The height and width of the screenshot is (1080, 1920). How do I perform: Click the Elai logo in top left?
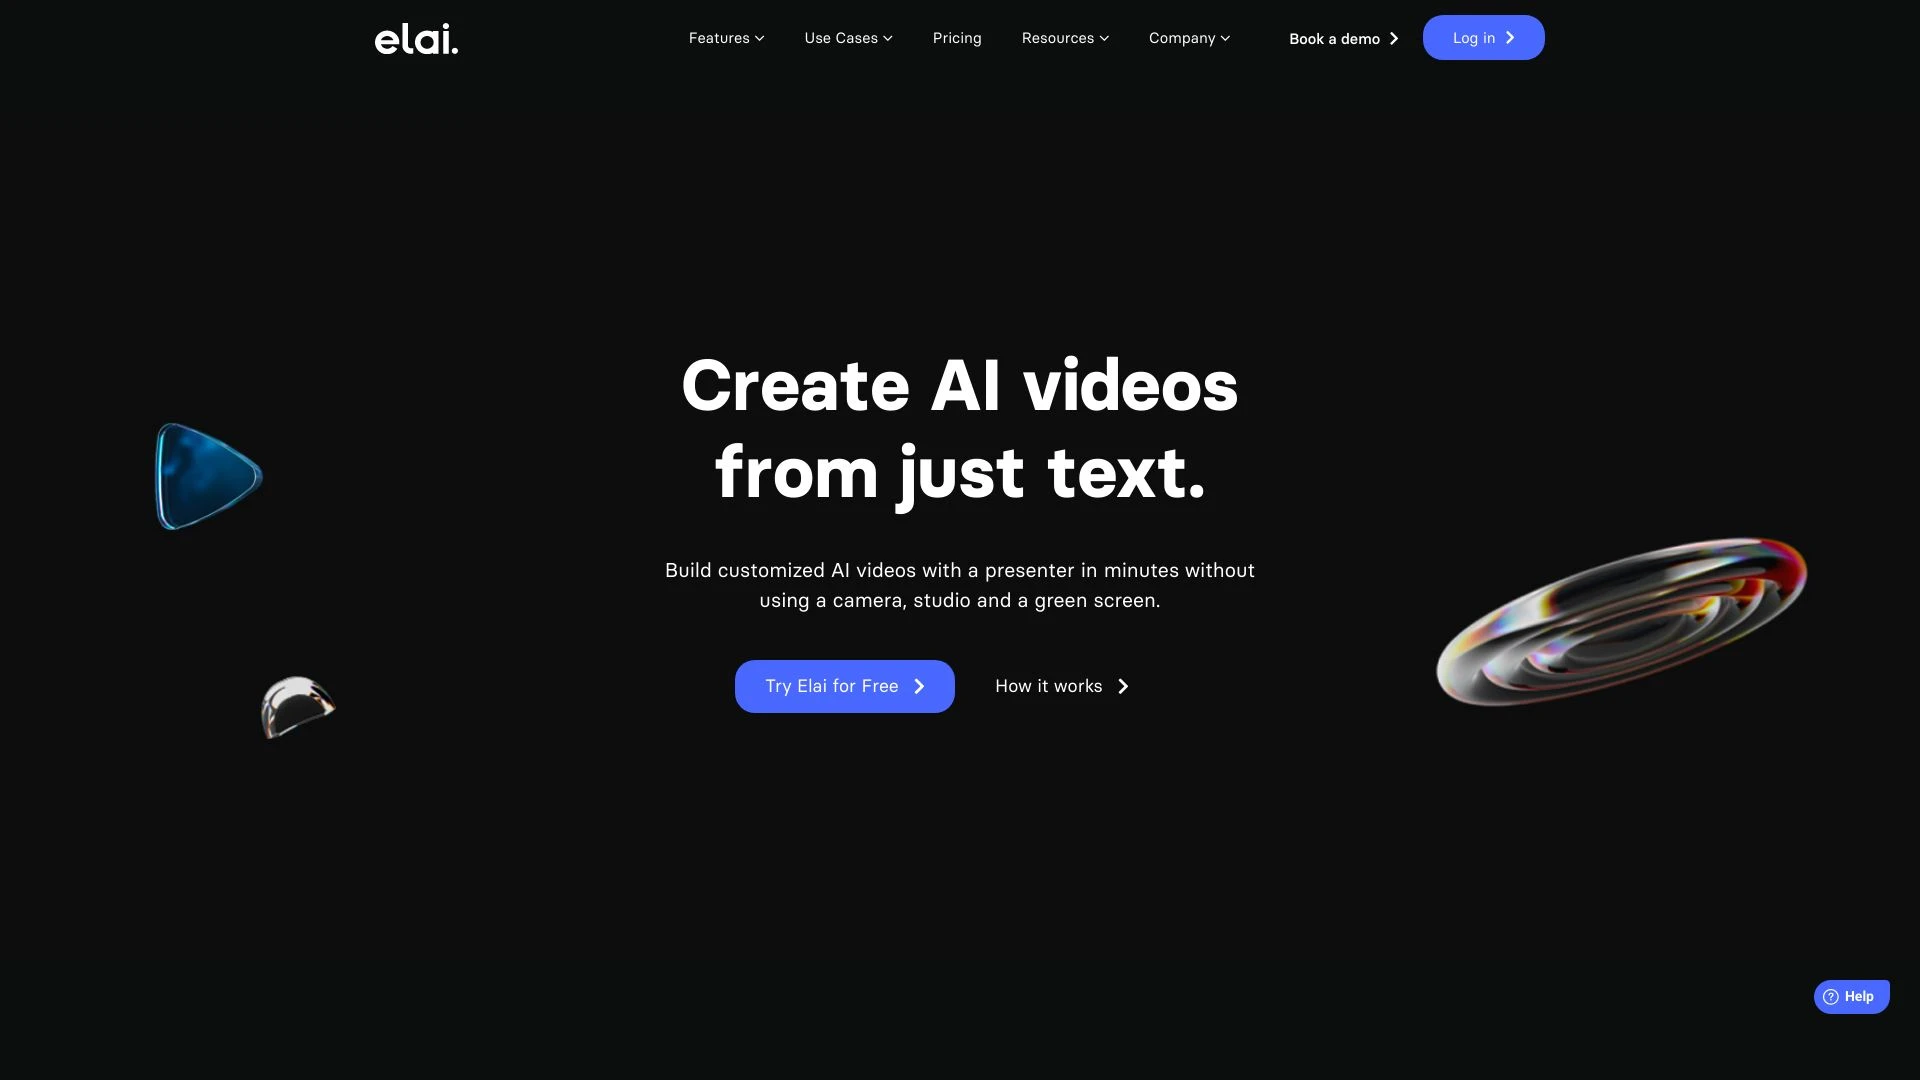coord(415,37)
